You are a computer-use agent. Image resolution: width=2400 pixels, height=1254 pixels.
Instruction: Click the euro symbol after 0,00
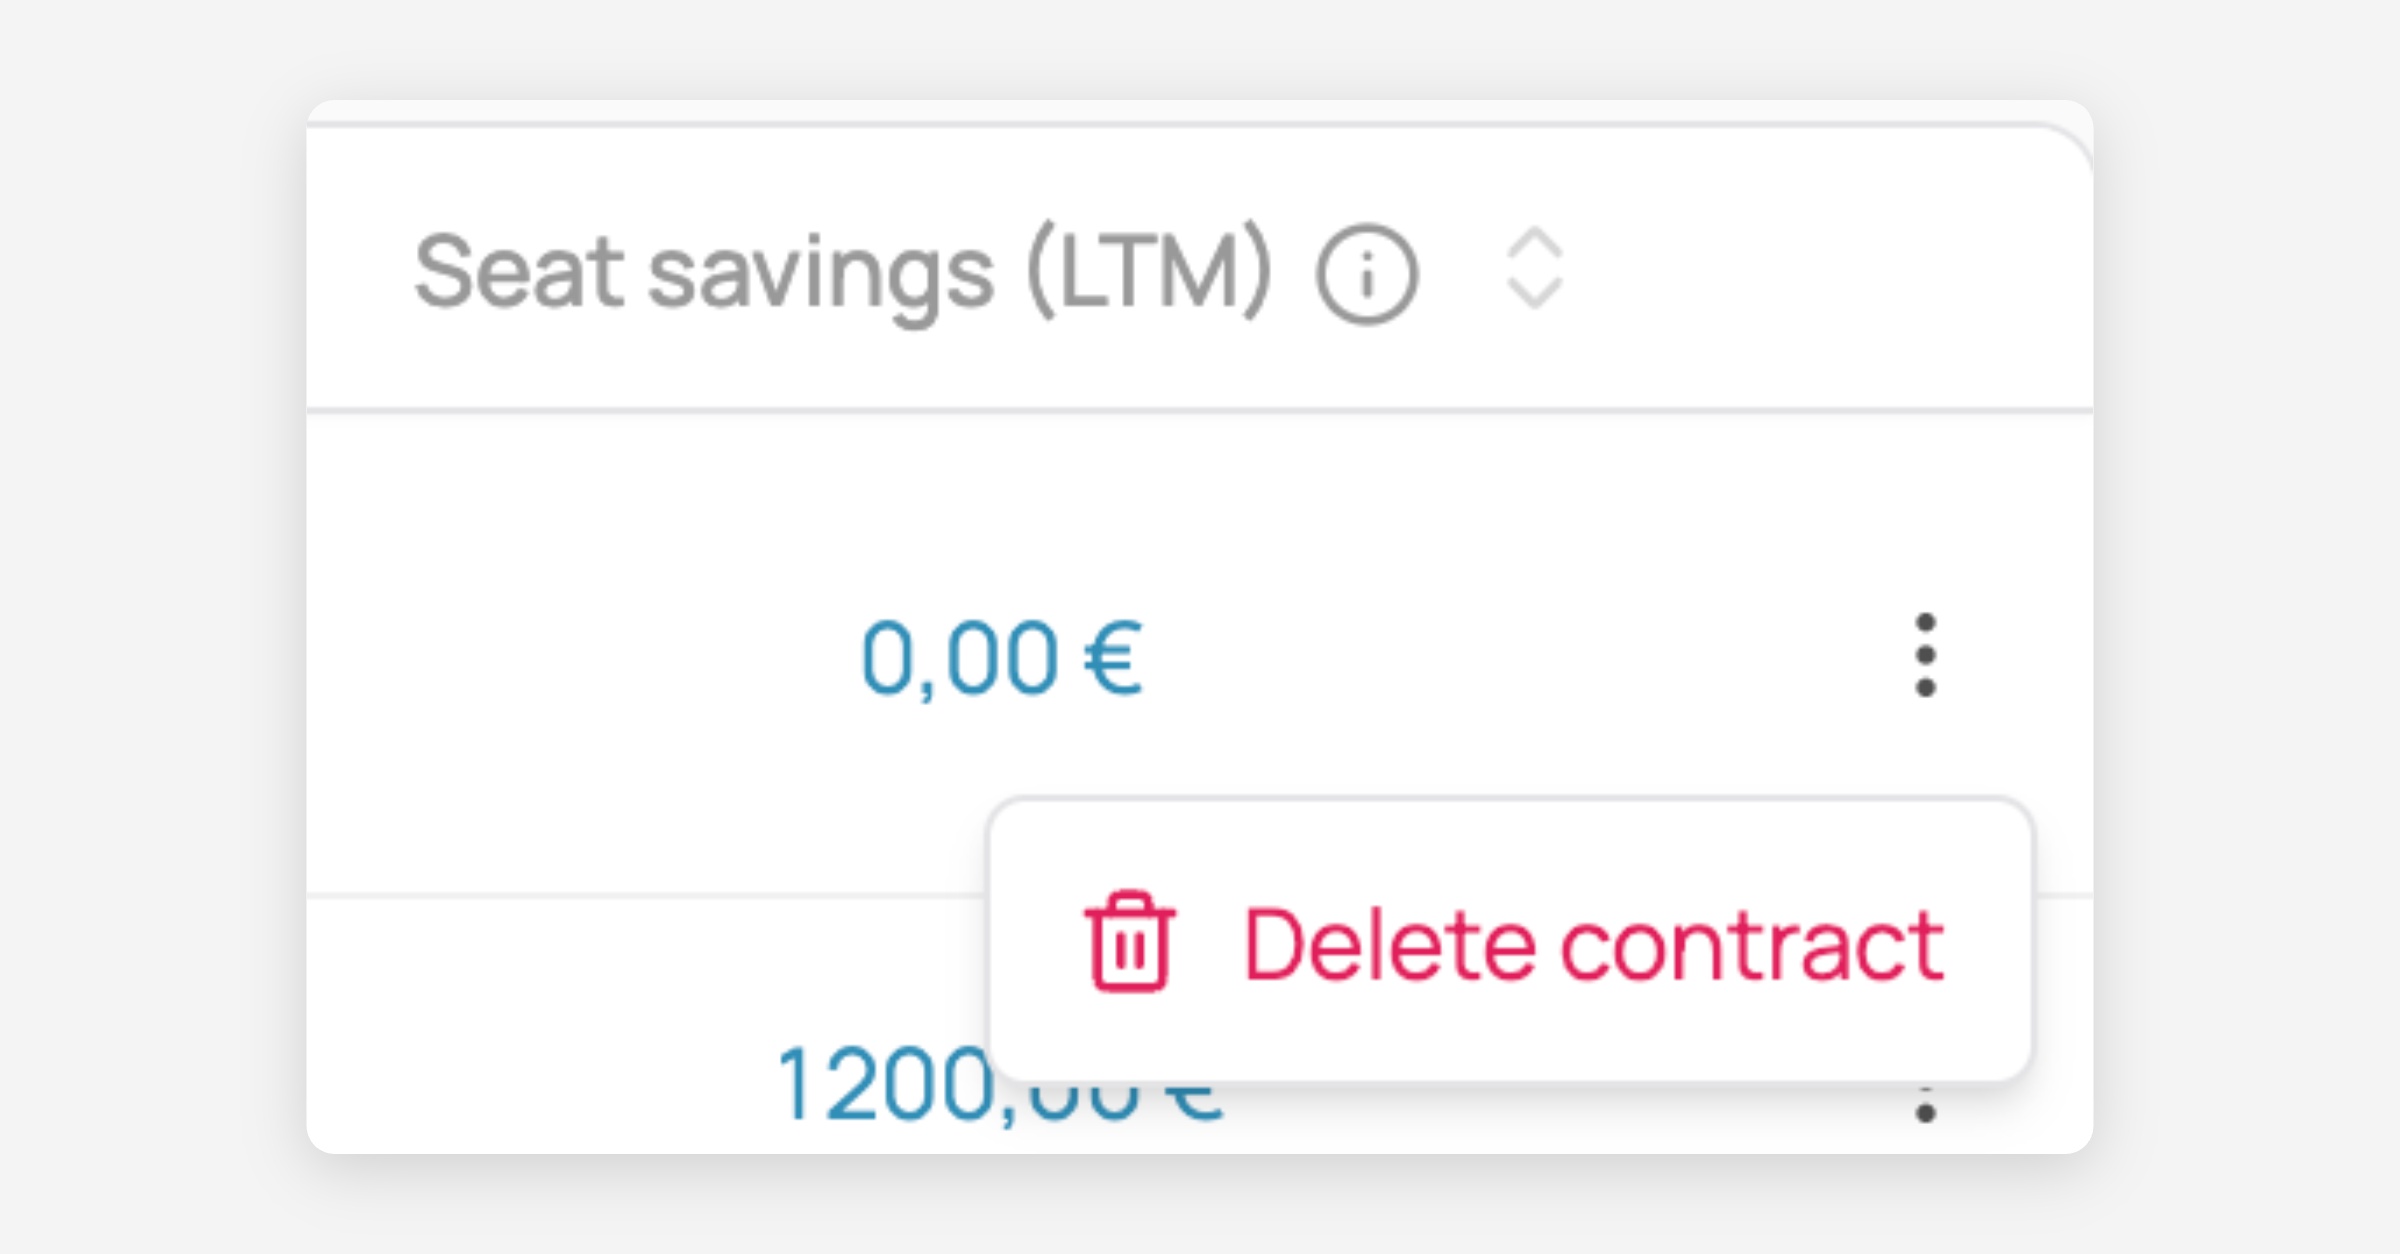[x=1112, y=657]
